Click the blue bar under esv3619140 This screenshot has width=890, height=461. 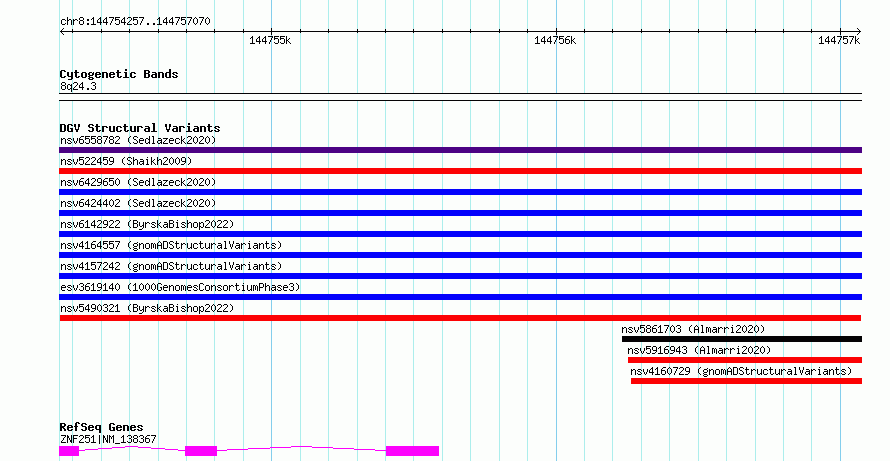[x=460, y=297]
